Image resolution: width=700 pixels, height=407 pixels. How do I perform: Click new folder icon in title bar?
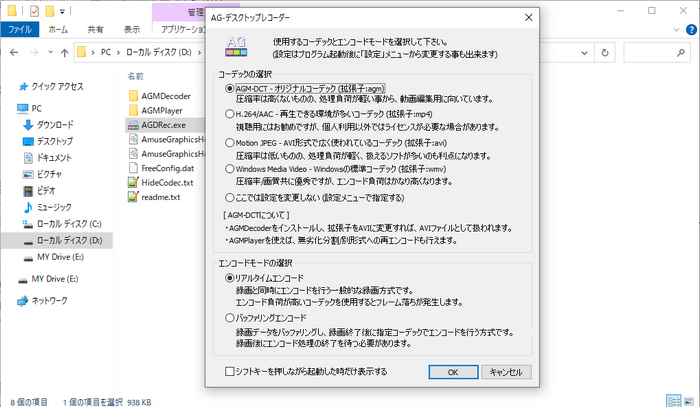pyautogui.click(x=50, y=11)
